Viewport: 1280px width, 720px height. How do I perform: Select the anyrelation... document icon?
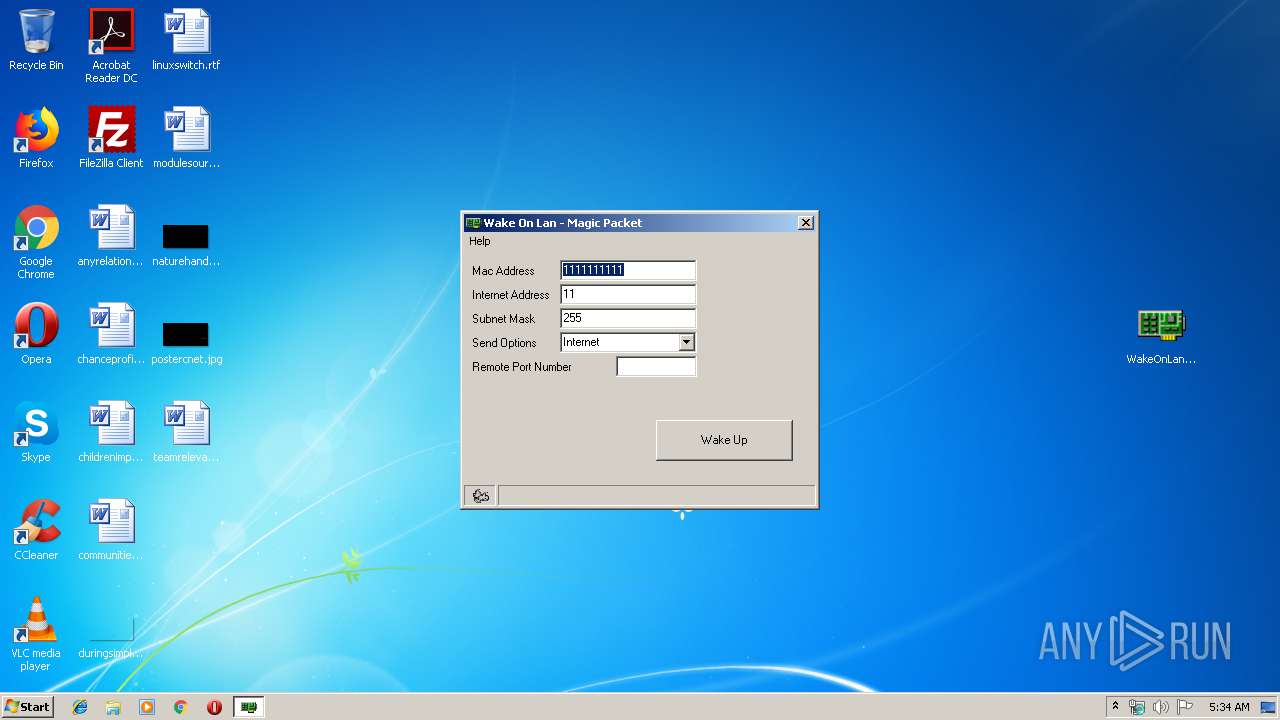pyautogui.click(x=111, y=236)
